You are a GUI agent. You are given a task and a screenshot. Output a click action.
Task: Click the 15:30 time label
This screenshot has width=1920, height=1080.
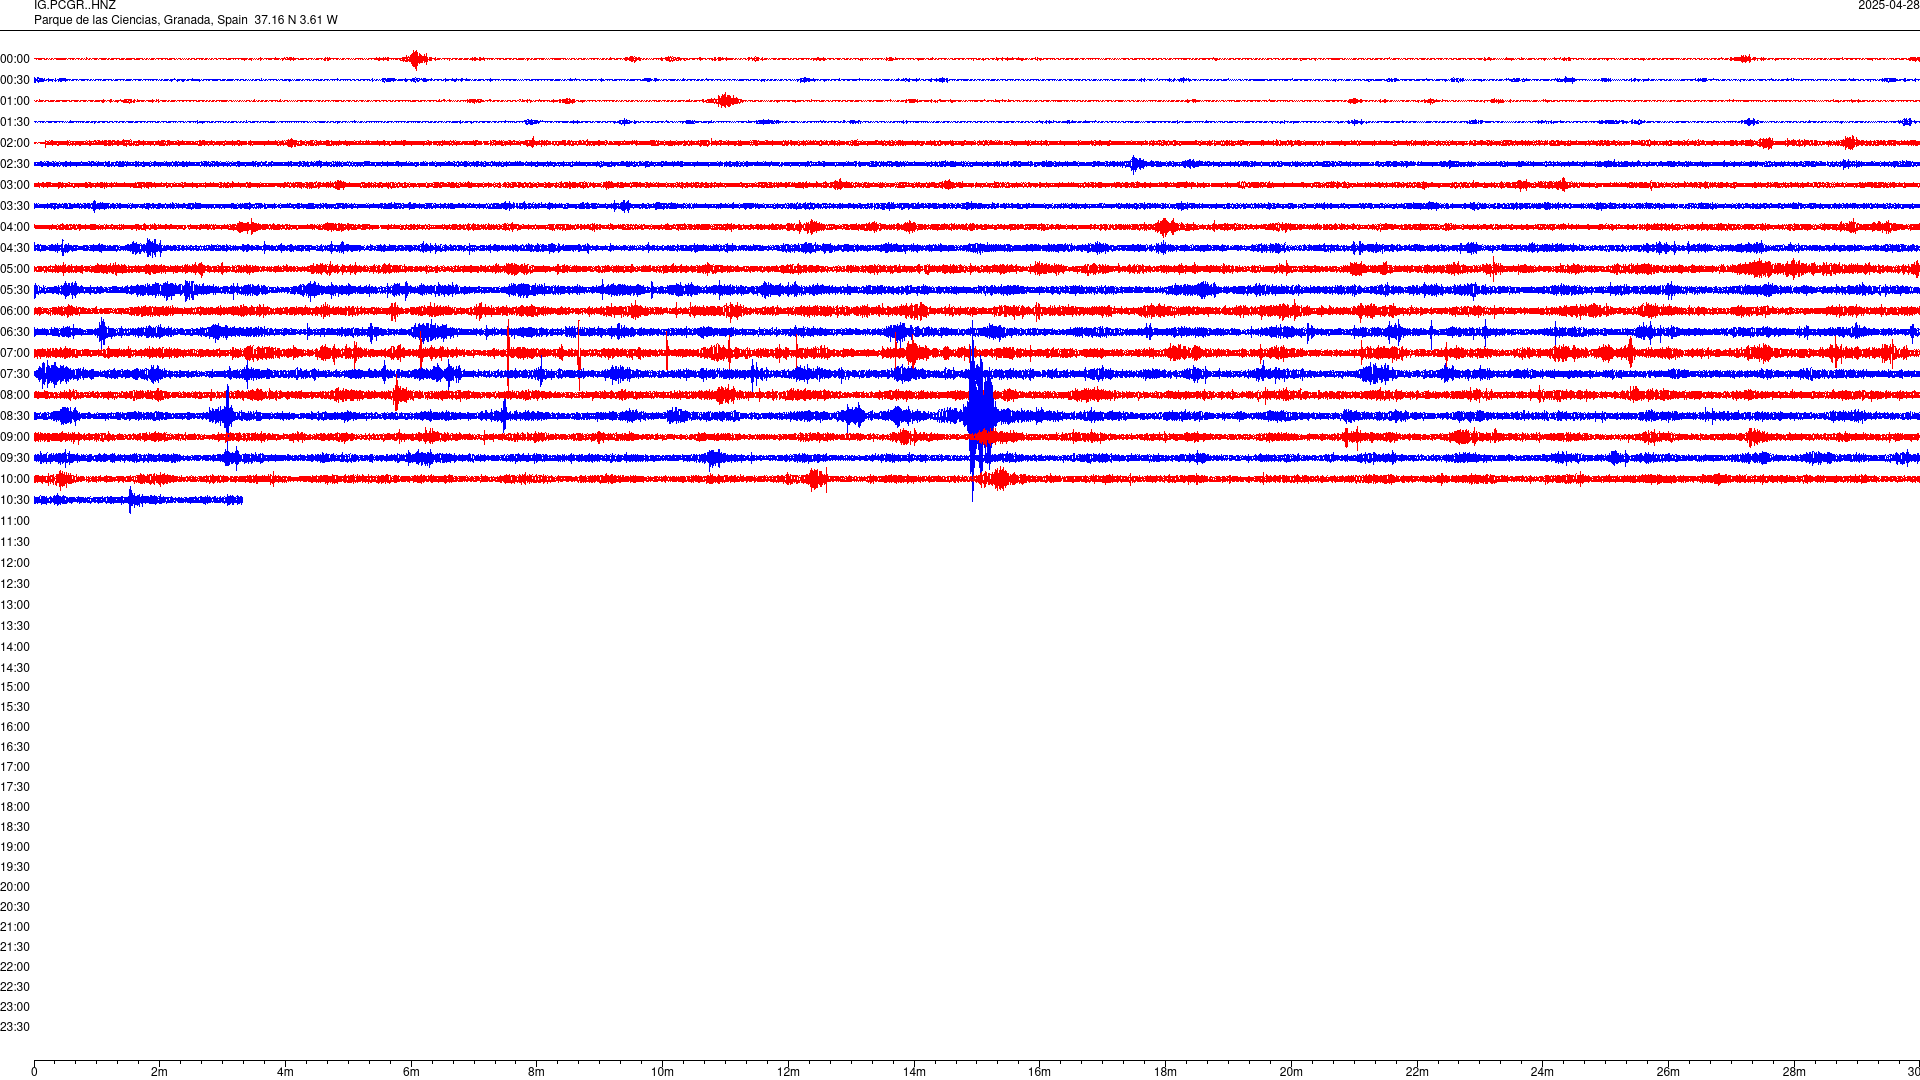pyautogui.click(x=15, y=707)
